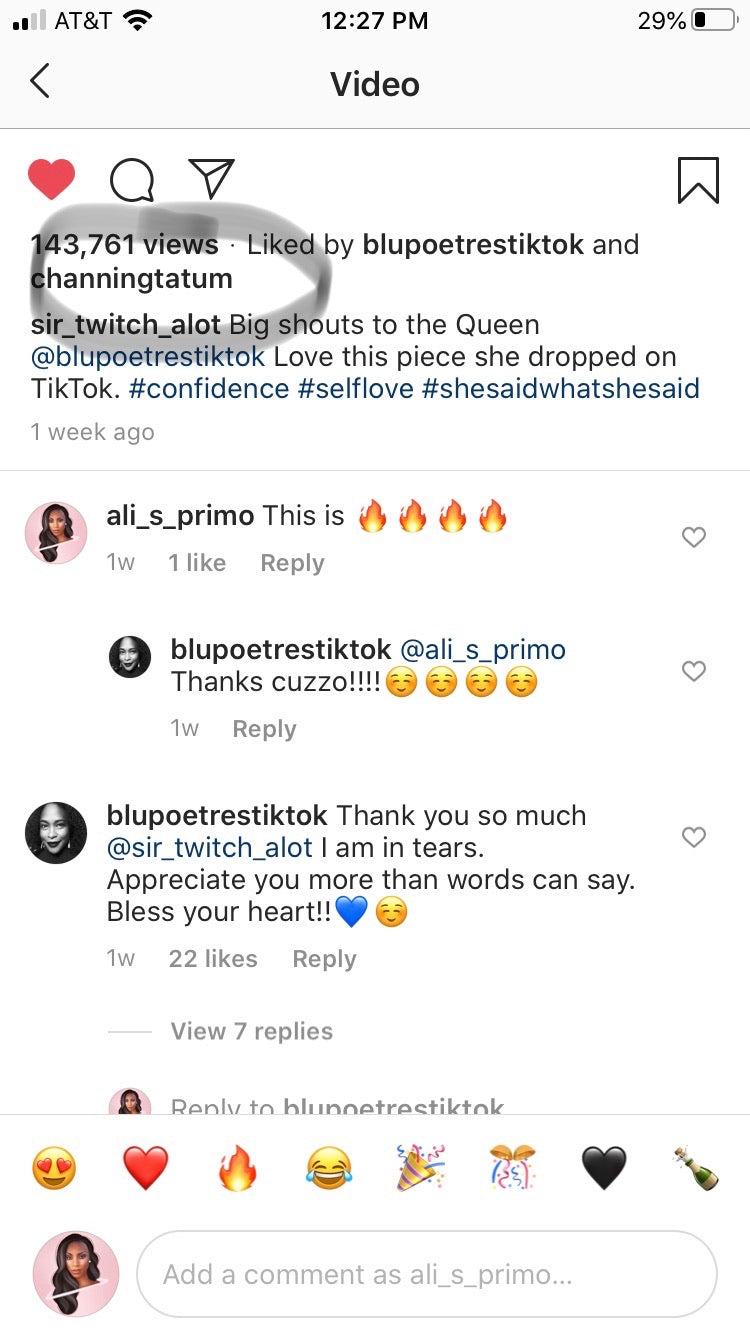Insert fire emoji quick reaction

point(237,1168)
